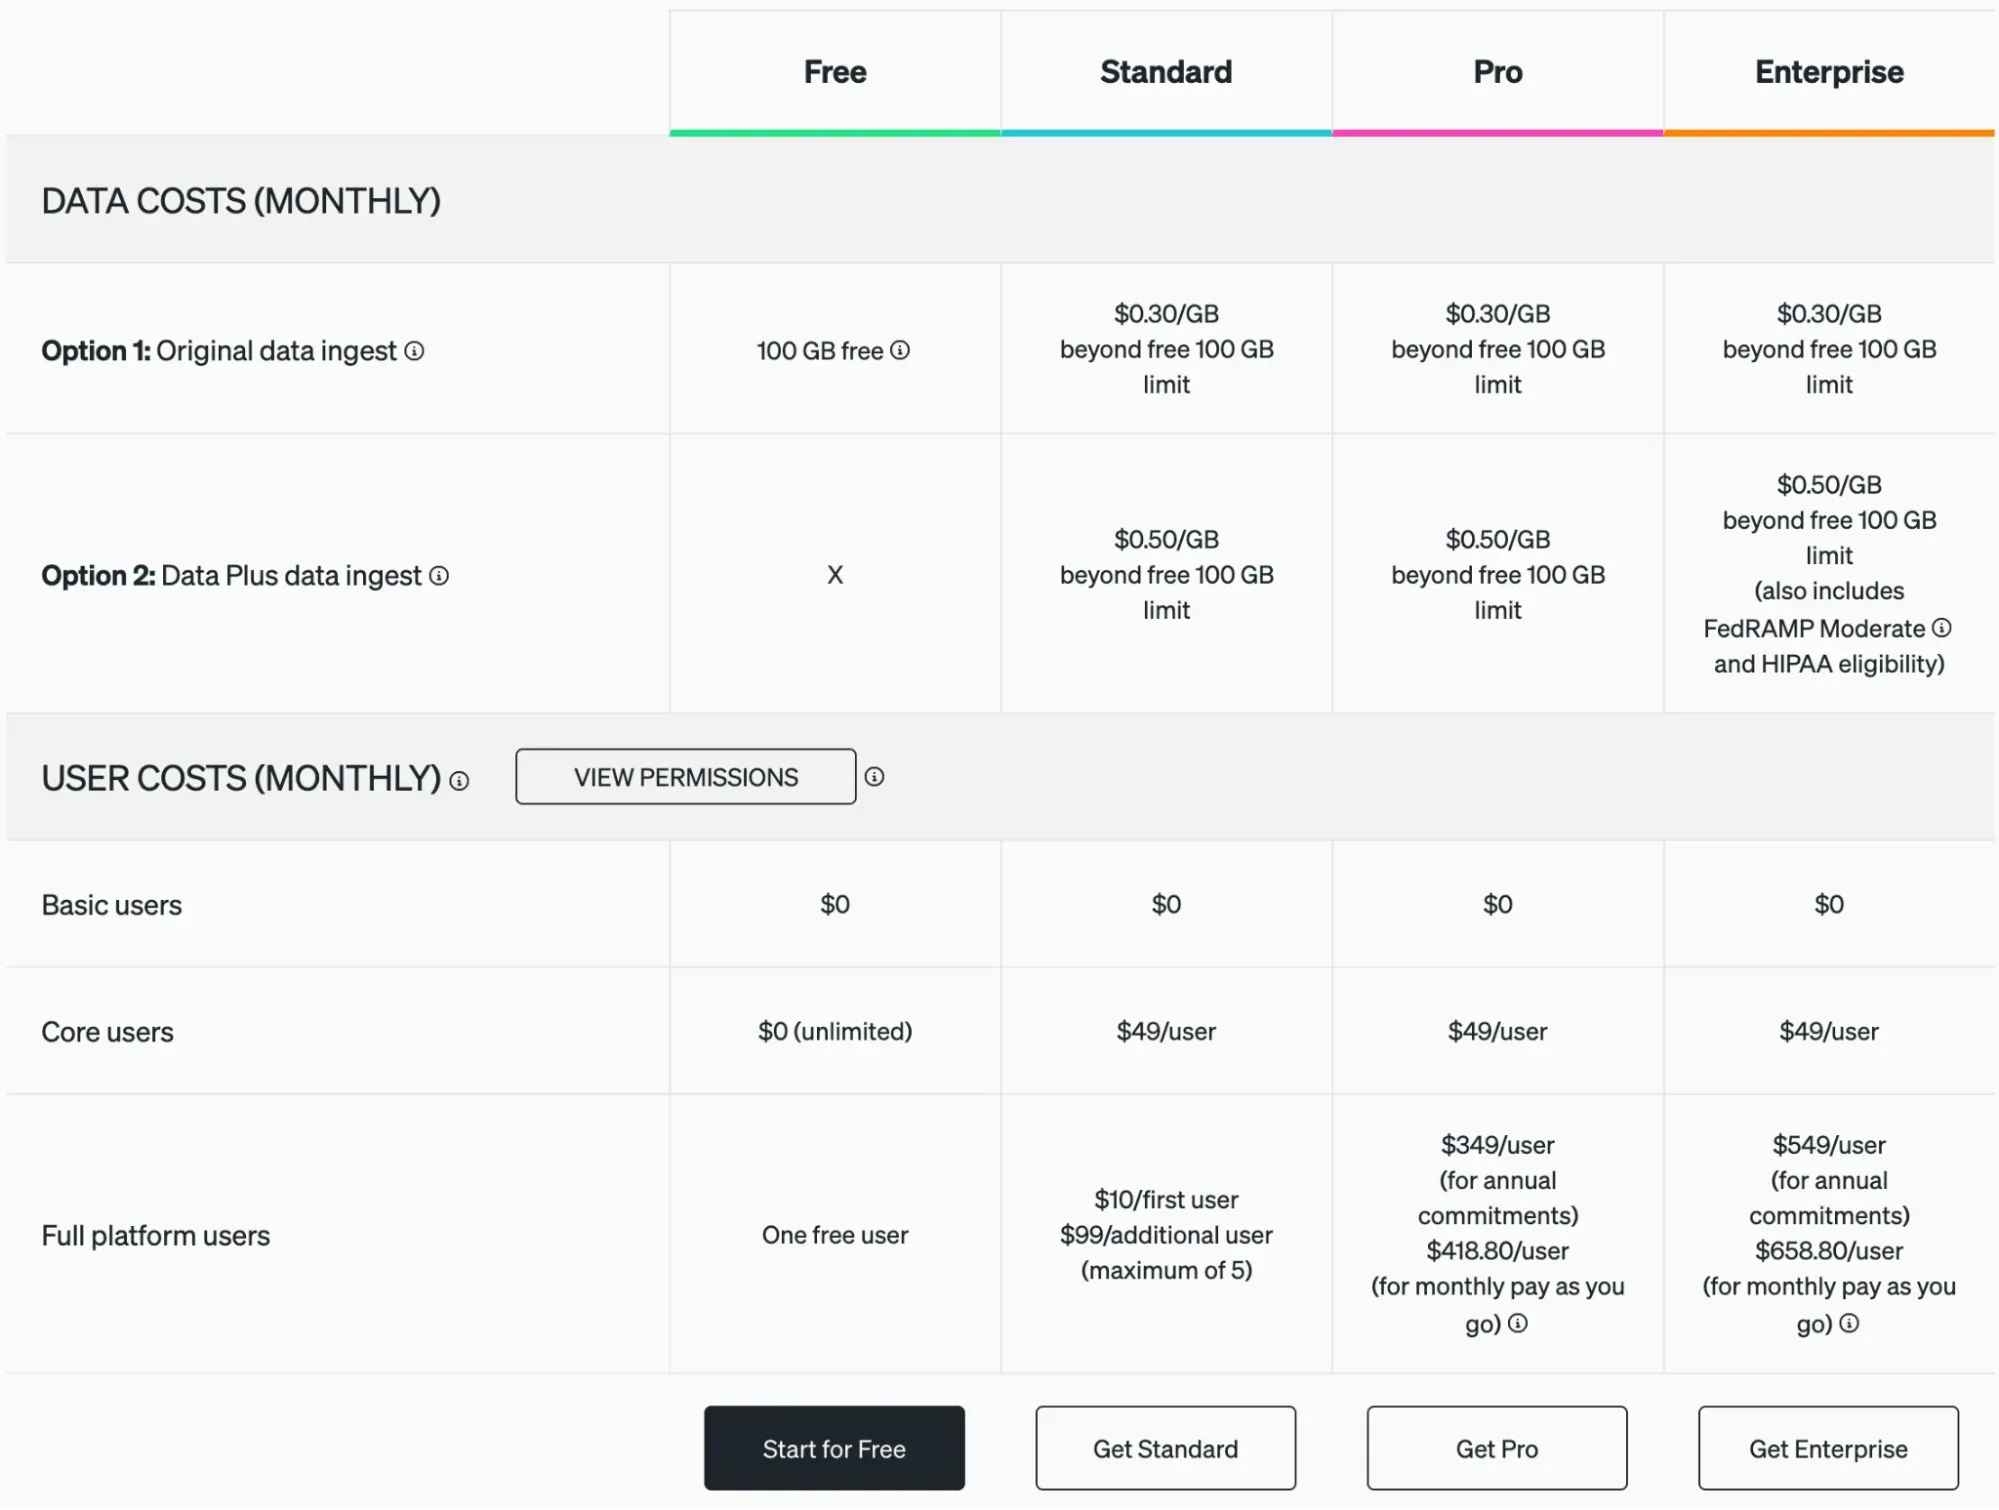Viewport: 1999px width, 1510px height.
Task: Select the Enterprise plan column header
Action: click(1828, 71)
